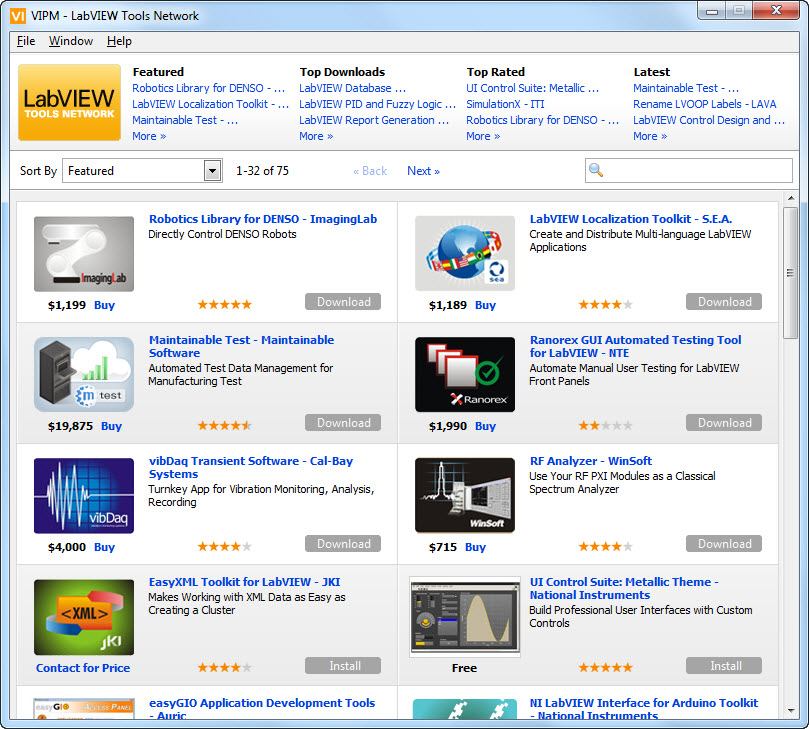Click the LabVIEW Tools Network logo
The width and height of the screenshot is (809, 729).
pyautogui.click(x=69, y=103)
